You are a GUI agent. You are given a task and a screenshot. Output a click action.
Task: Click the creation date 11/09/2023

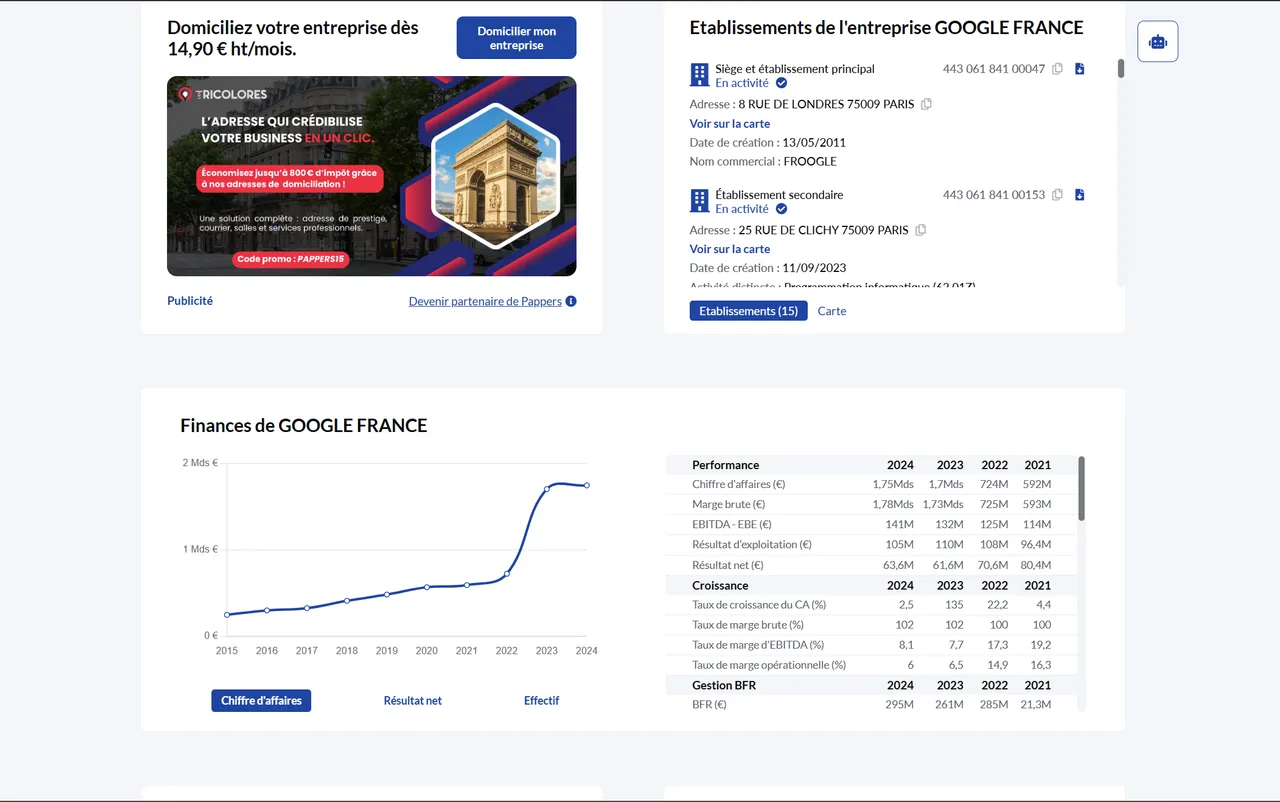coord(814,268)
